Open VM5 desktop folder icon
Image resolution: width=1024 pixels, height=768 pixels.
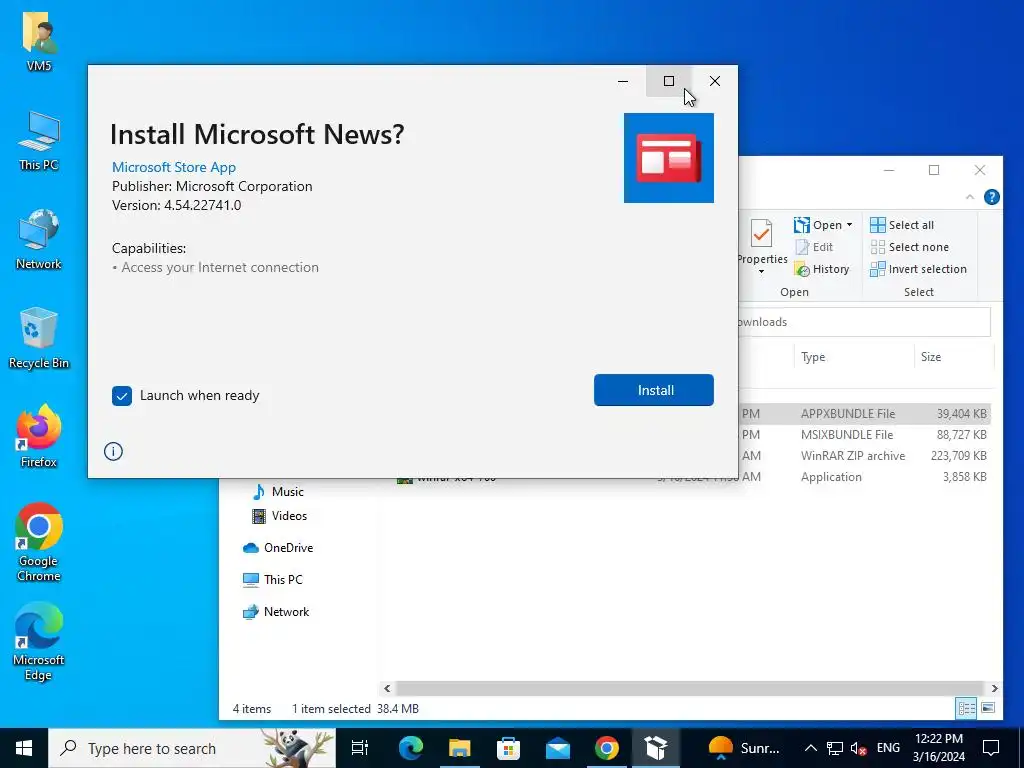pos(39,42)
